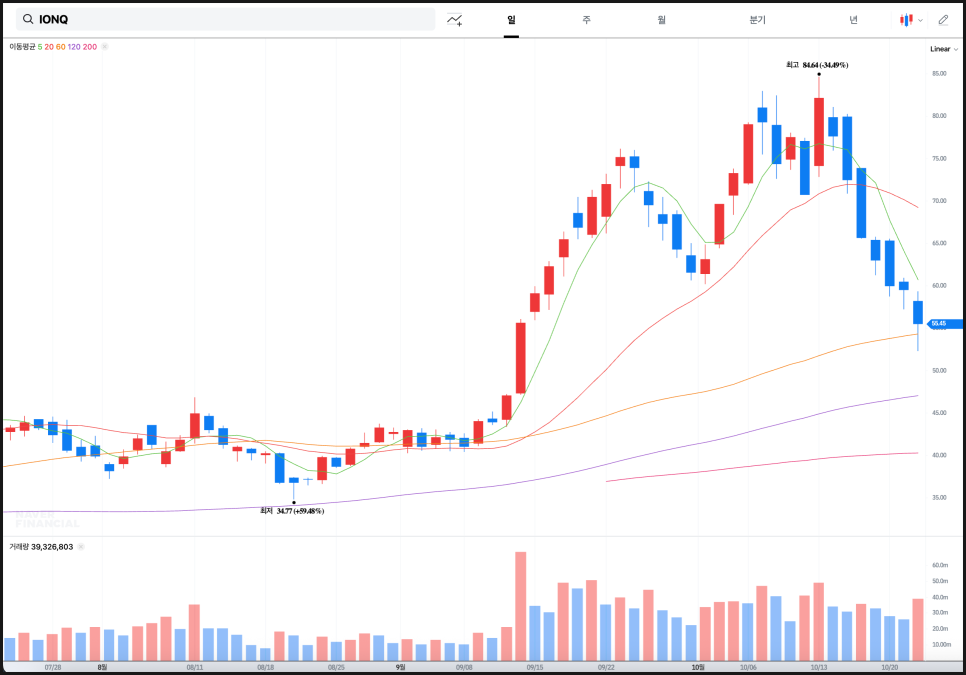The image size is (966, 675).
Task: Toggle the 200-day moving average label
Action: point(90,47)
